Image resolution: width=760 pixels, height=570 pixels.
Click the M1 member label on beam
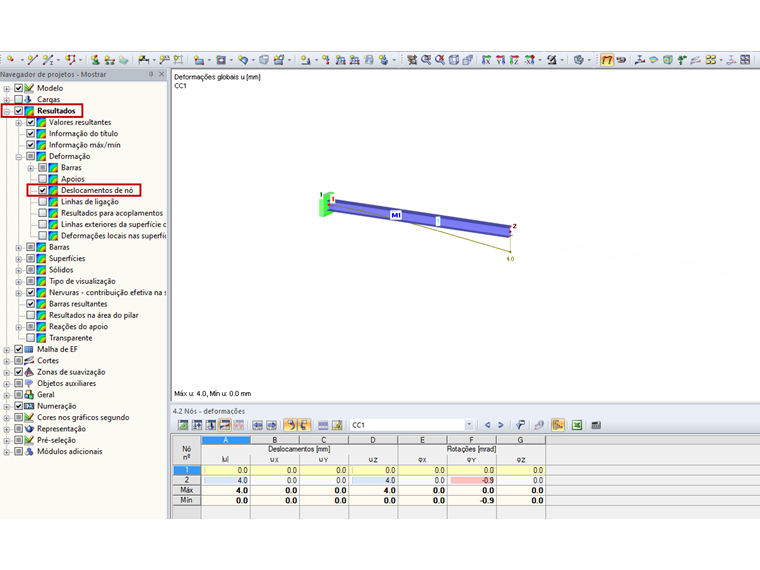(396, 215)
